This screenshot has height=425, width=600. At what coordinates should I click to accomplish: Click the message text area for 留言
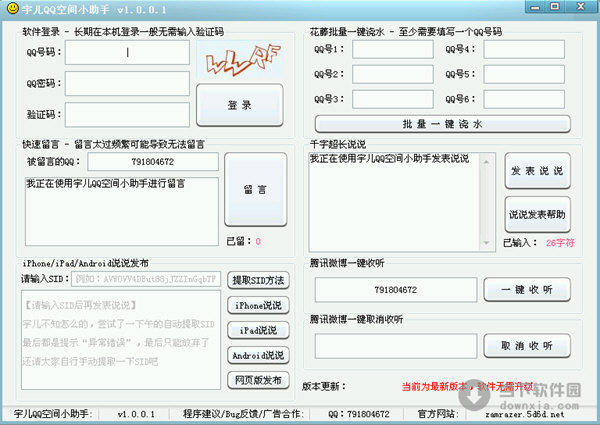click(x=122, y=211)
